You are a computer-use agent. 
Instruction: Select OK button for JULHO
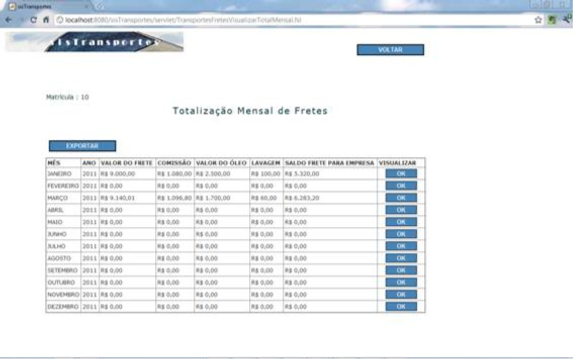[x=401, y=246]
